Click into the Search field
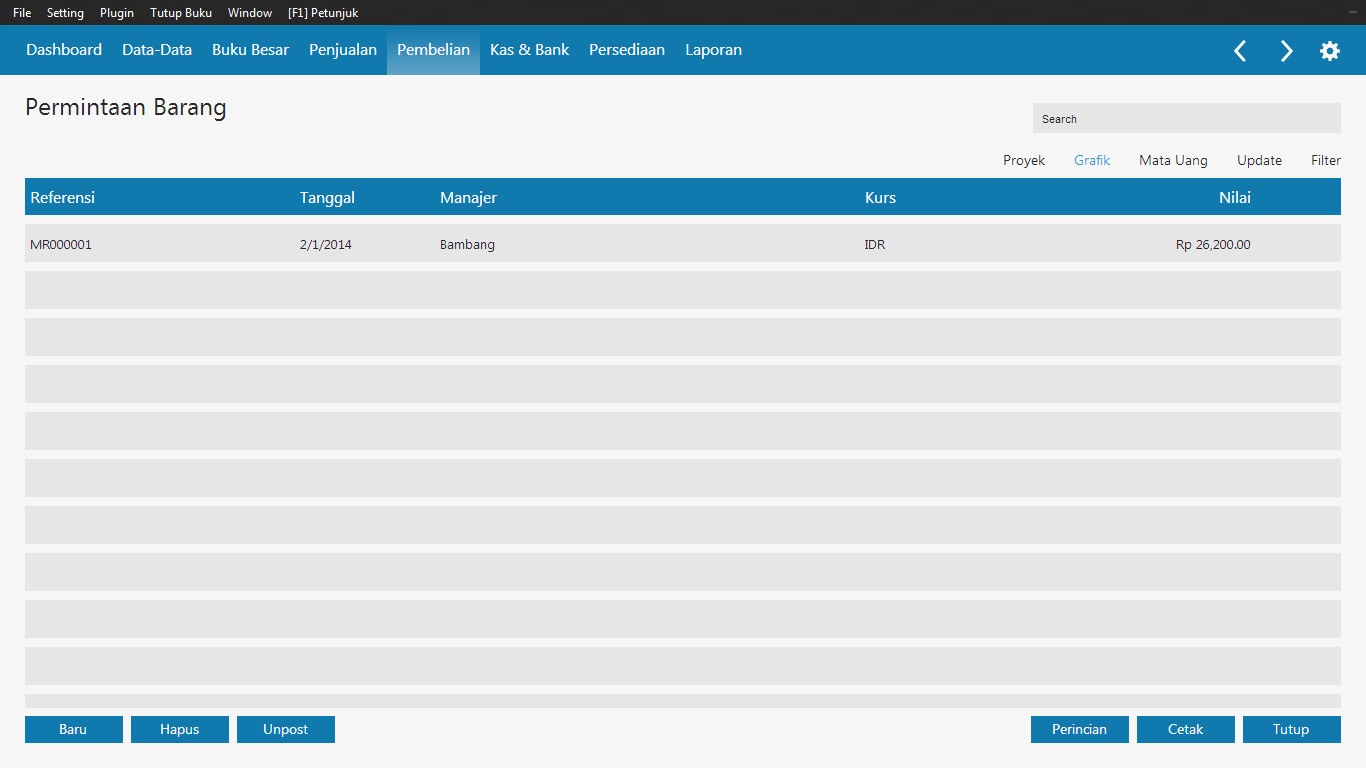Viewport: 1366px width, 768px height. [1187, 118]
